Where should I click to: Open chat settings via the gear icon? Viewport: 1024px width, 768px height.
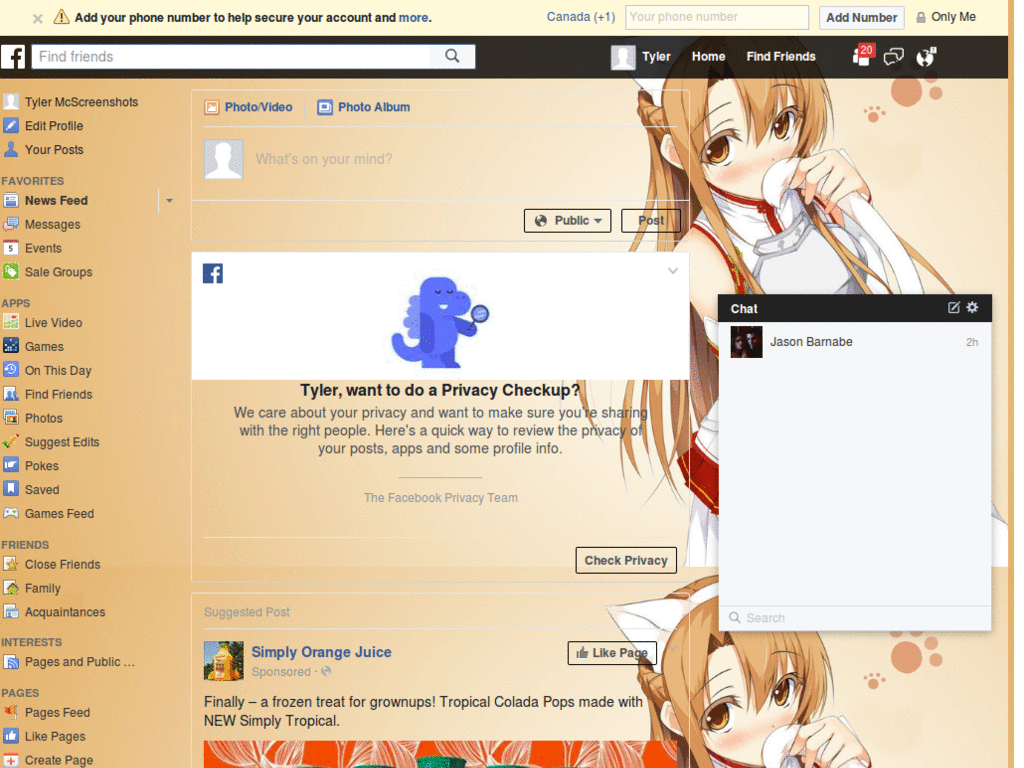click(971, 308)
